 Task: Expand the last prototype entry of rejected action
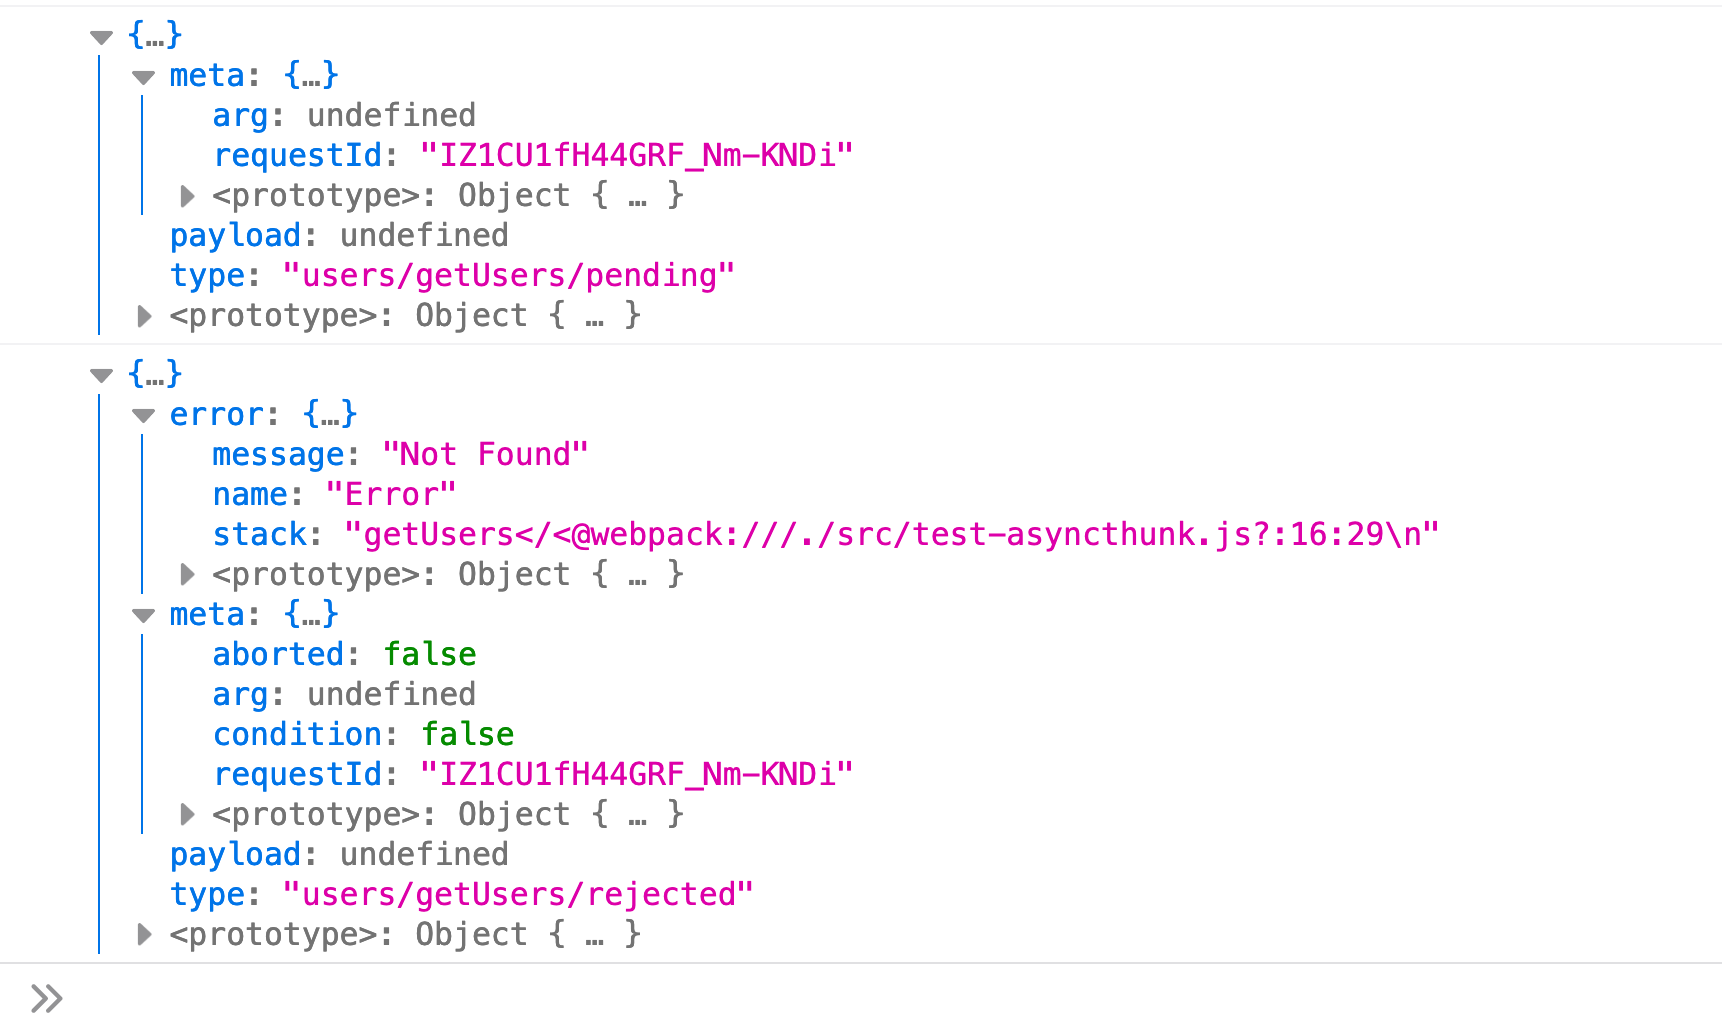coord(144,934)
